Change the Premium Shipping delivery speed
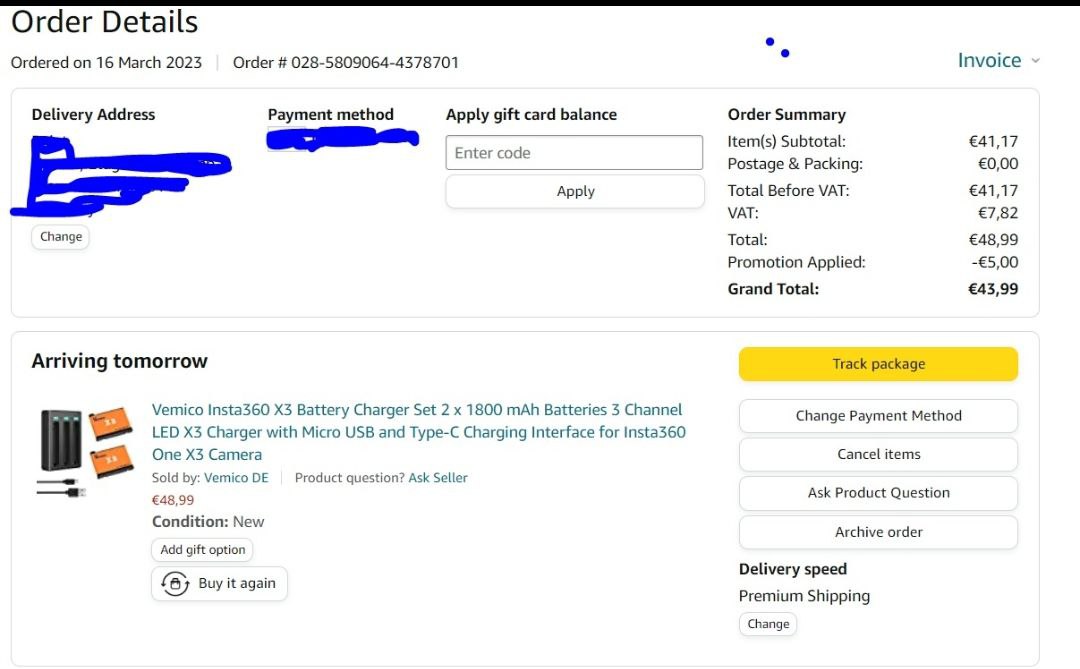 pos(768,624)
